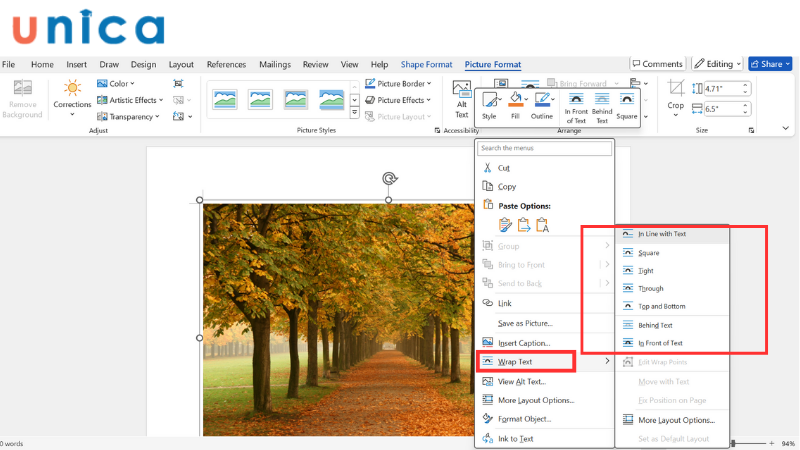Click the Search the menus field
The width and height of the screenshot is (800, 450).
pyautogui.click(x=544, y=148)
